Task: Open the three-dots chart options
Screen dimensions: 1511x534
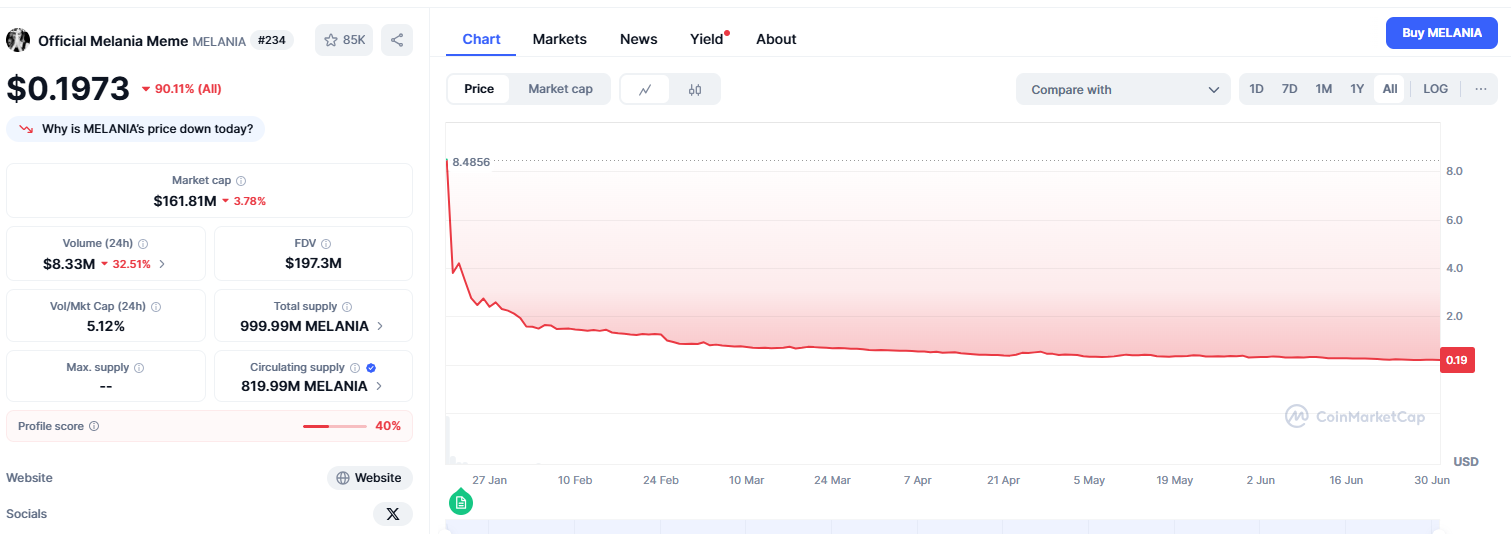Action: click(x=1480, y=89)
